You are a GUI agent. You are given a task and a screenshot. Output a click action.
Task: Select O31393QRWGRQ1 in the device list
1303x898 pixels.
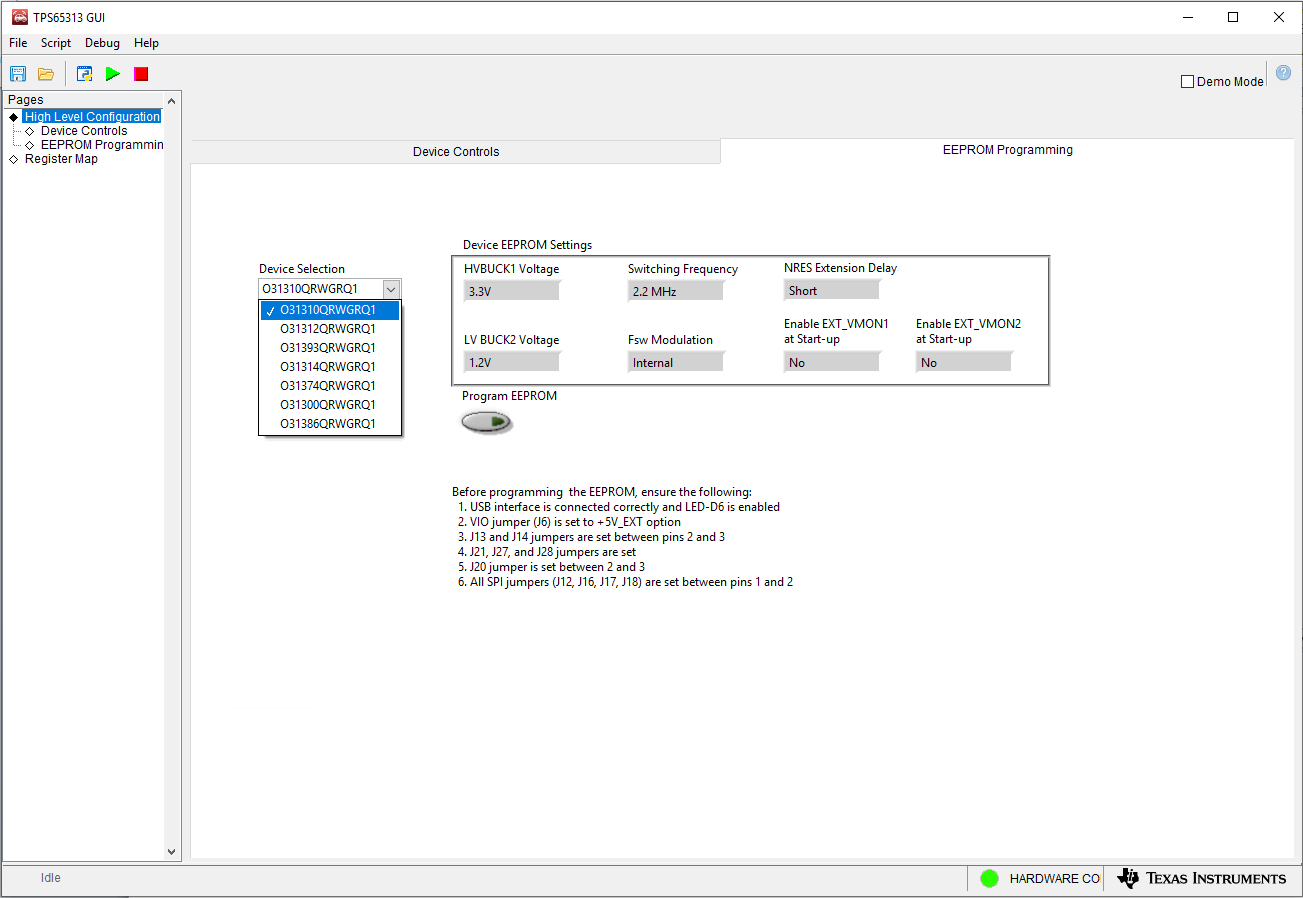330,348
